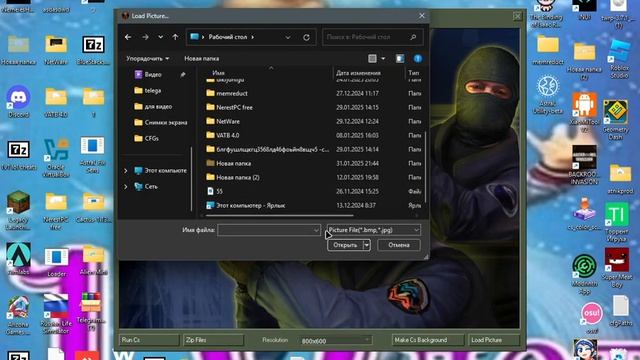
Task: Go back in the Load Picture dialog
Action: tap(128, 37)
